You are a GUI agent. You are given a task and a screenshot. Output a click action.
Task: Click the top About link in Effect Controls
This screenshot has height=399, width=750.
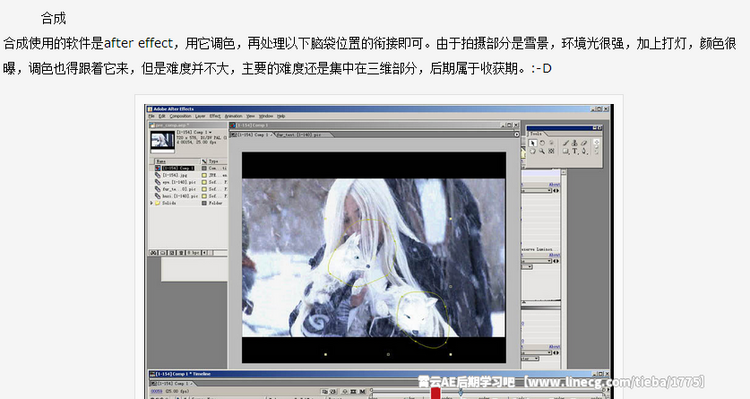coord(554,185)
